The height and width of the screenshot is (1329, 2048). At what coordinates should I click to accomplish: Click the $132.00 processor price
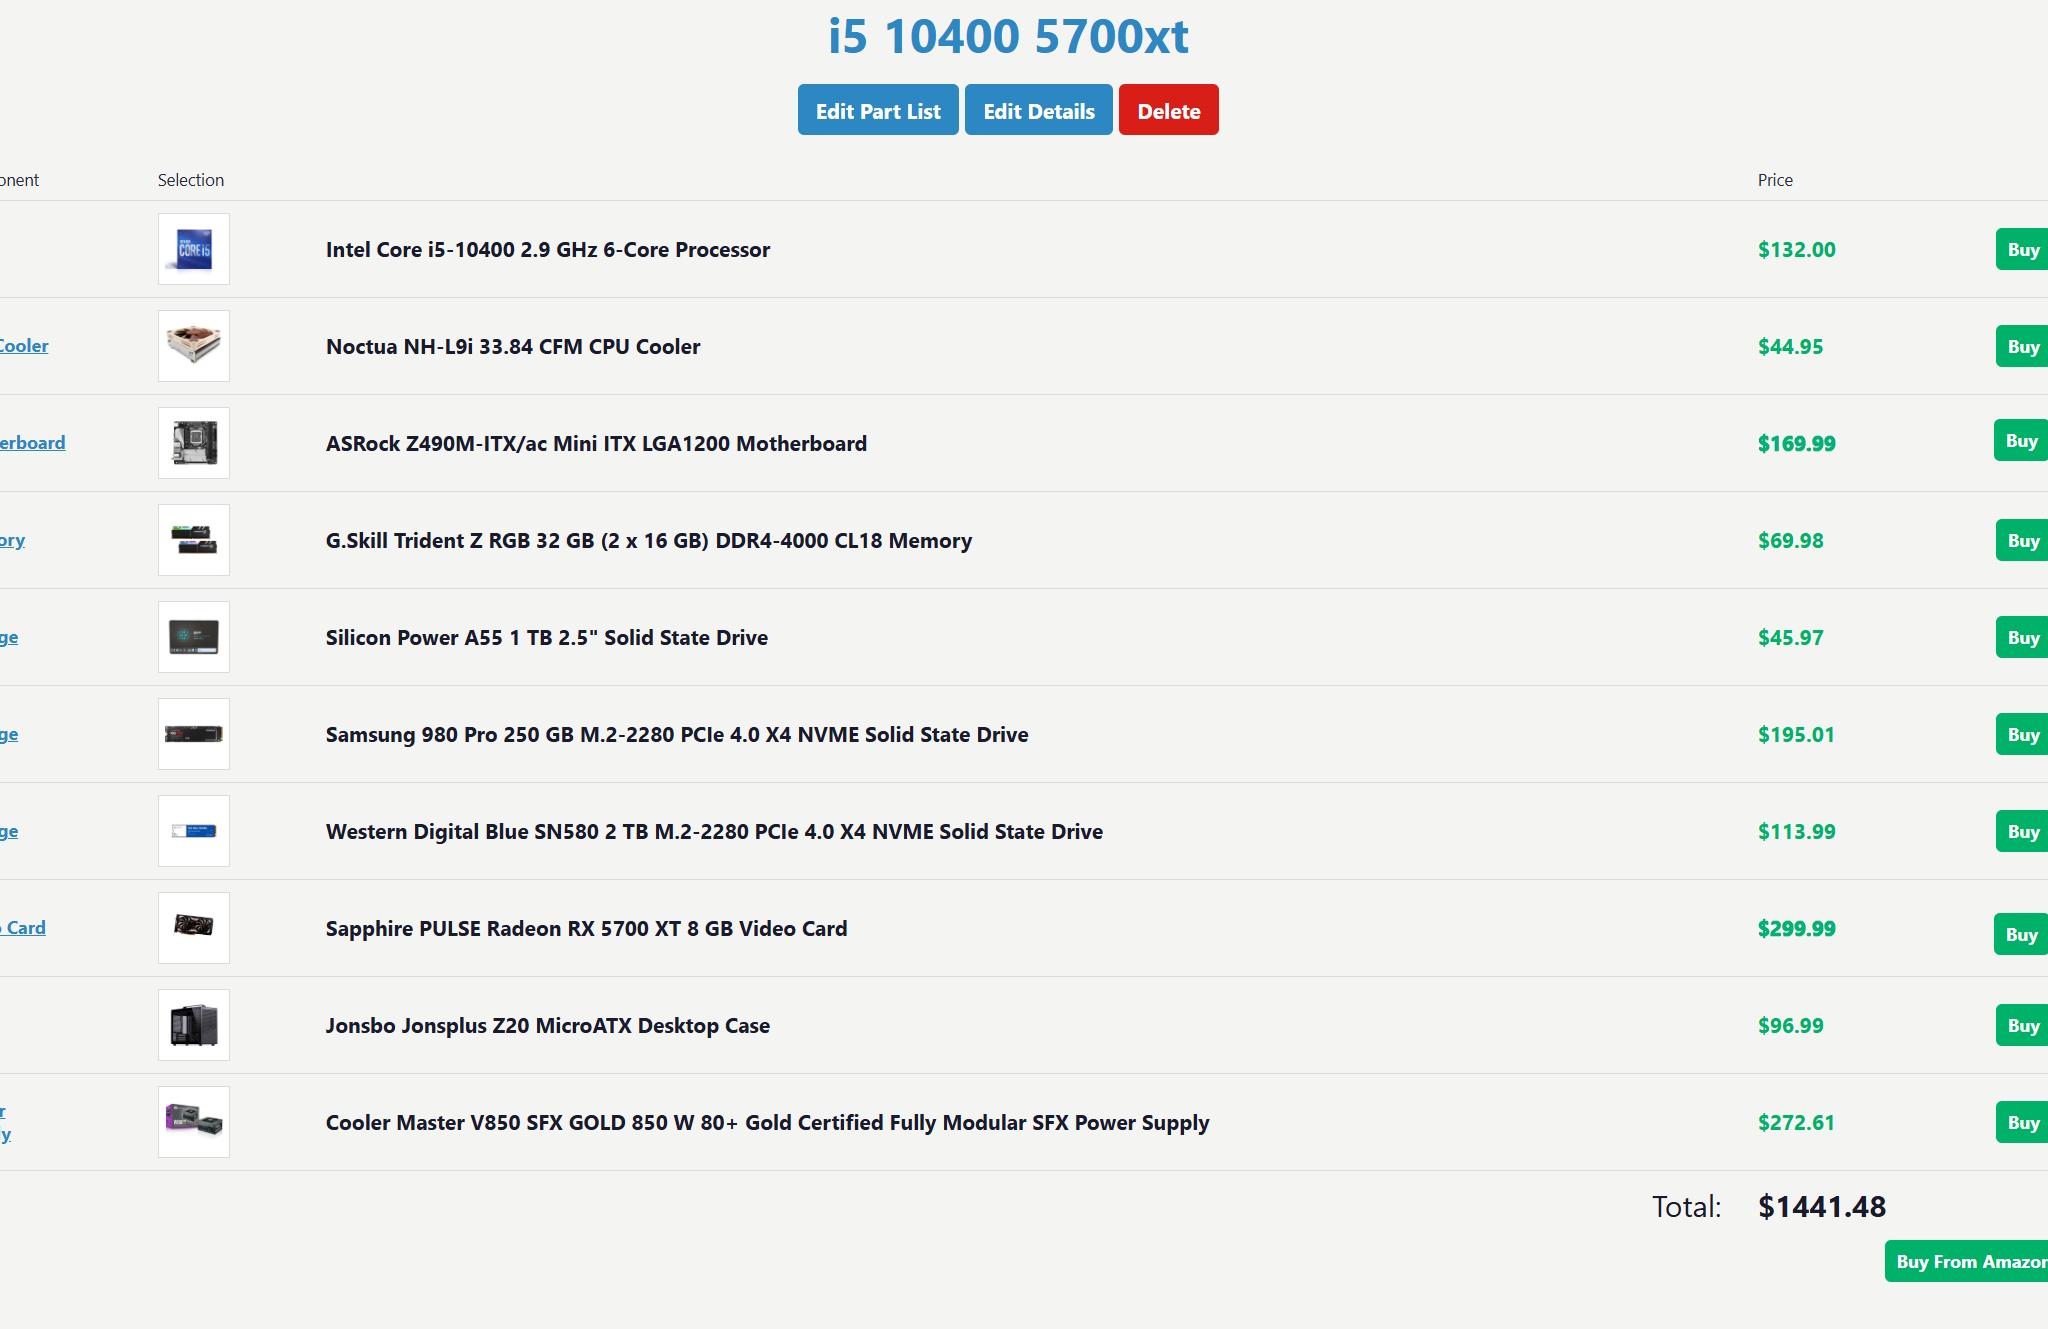1797,249
